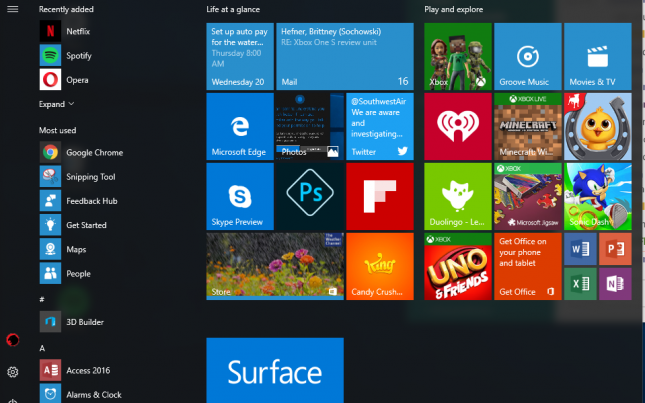This screenshot has height=403, width=645.
Task: Open Opera browser in Recently added
Action: click(x=77, y=79)
